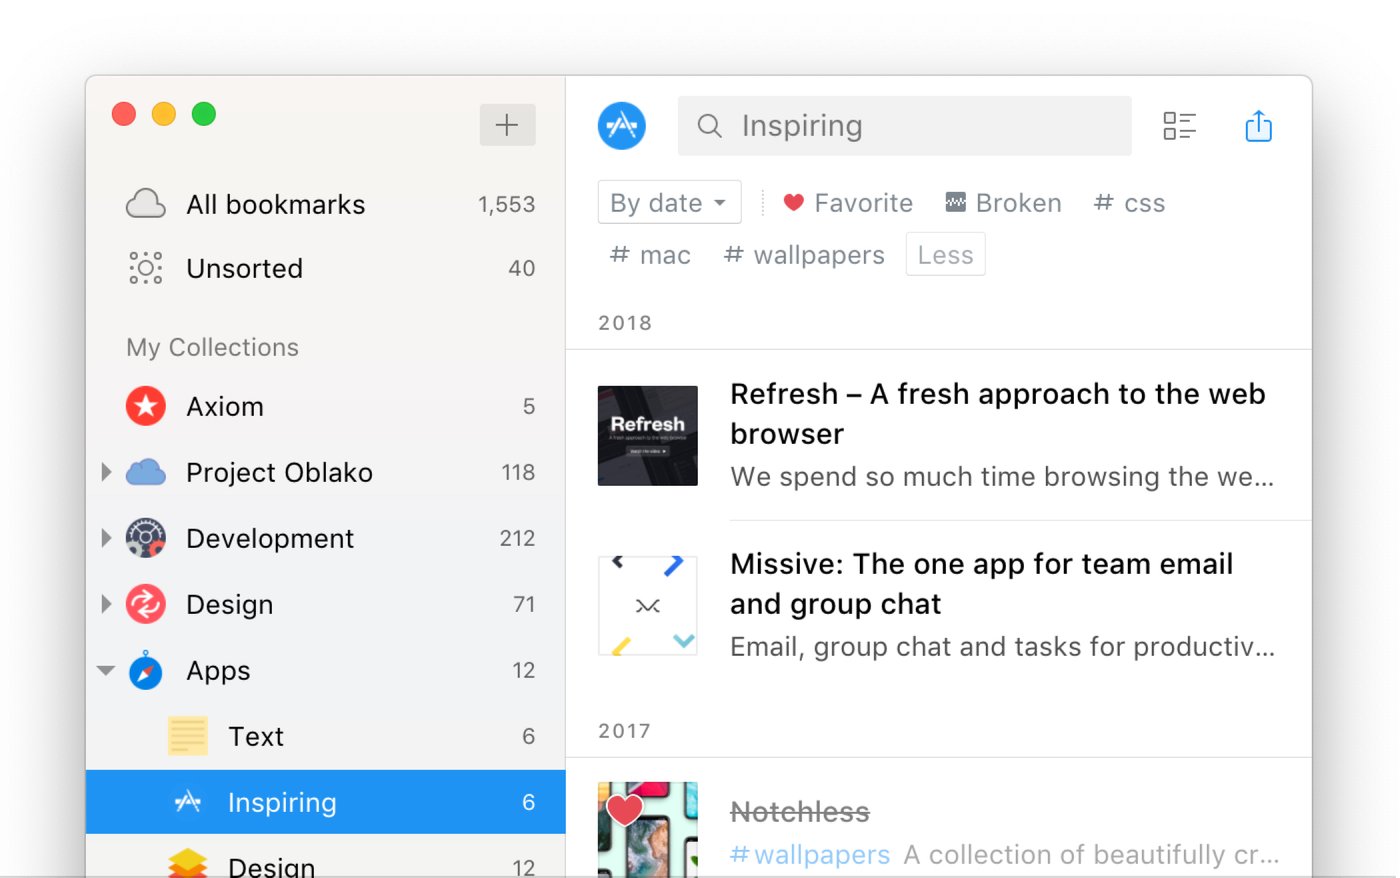Click the blue App Store collection avatar

point(622,126)
